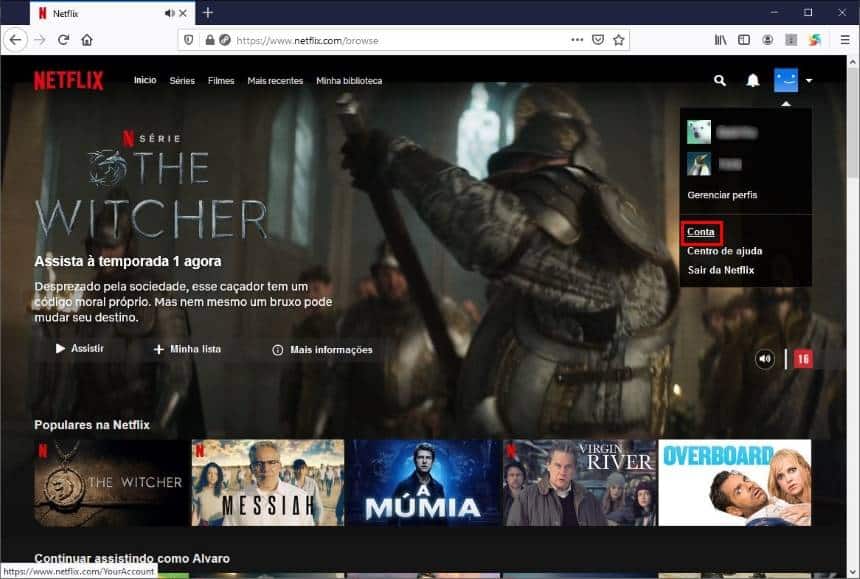
Task: Click the 16 age rating badge
Action: [x=803, y=359]
